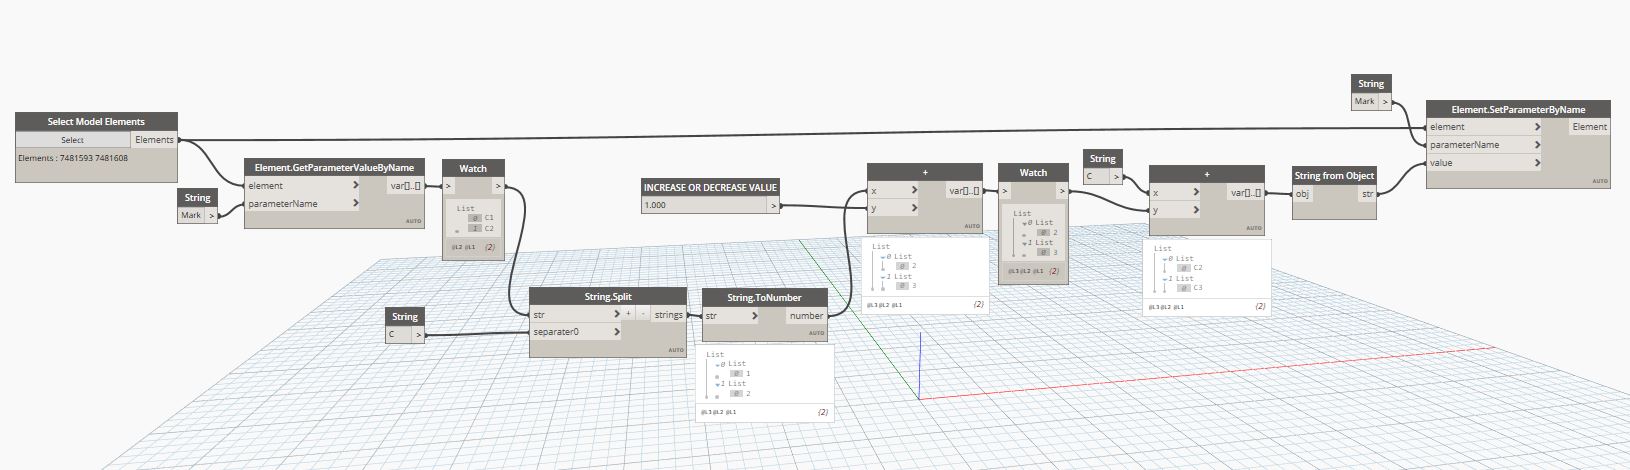
Task: Open str port chevron on String.Split
Action: tap(616, 314)
